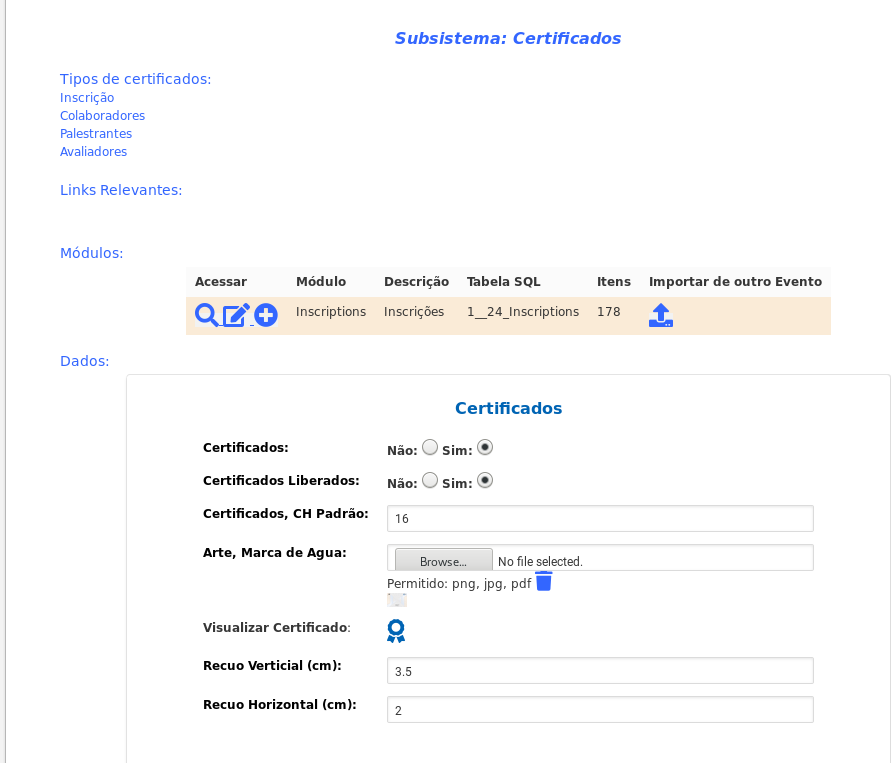The height and width of the screenshot is (763, 891).
Task: Click the 'Módulo' column header
Action: (321, 282)
